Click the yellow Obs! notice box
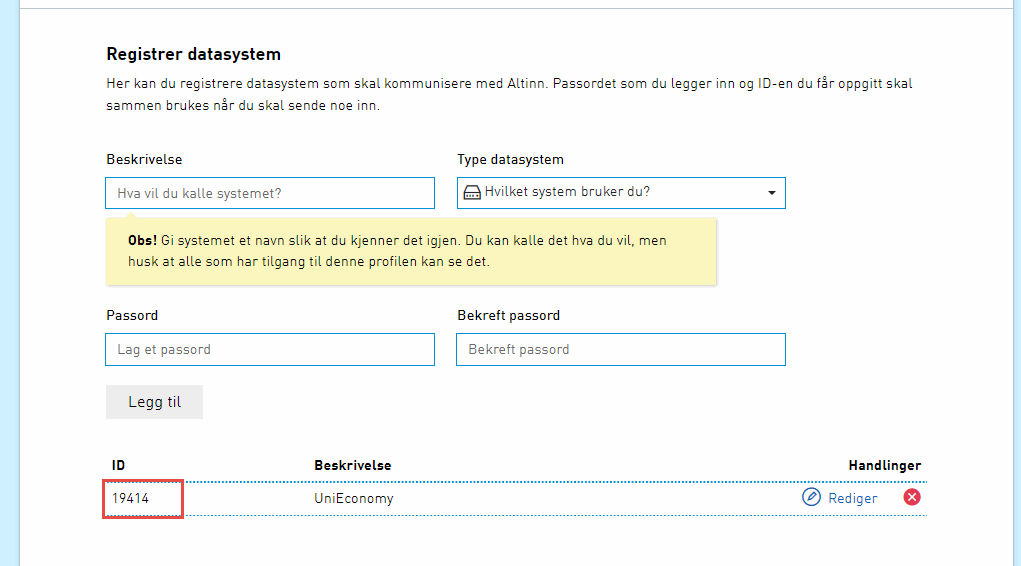This screenshot has width=1021, height=566. (410, 252)
